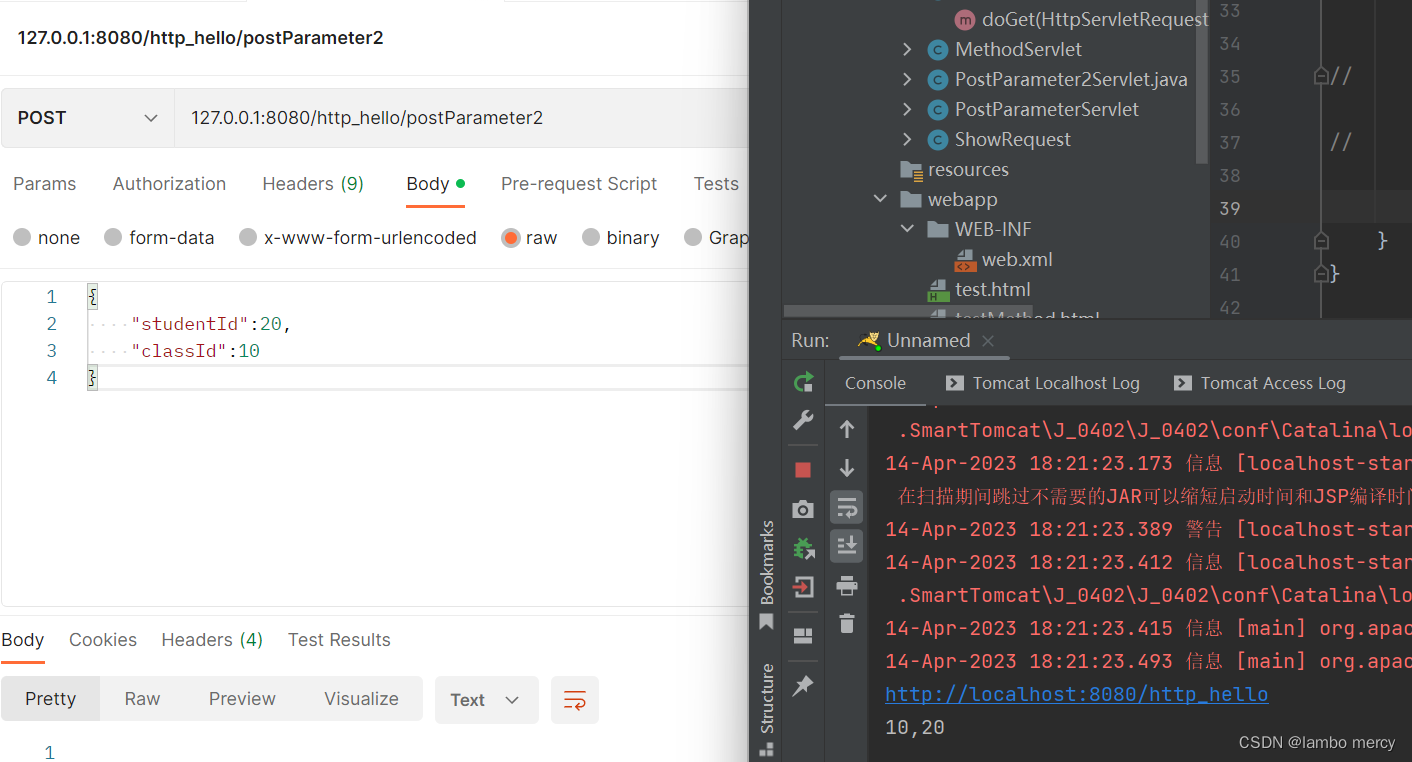Switch response view to Visualize
This screenshot has width=1412, height=762.
point(361,699)
